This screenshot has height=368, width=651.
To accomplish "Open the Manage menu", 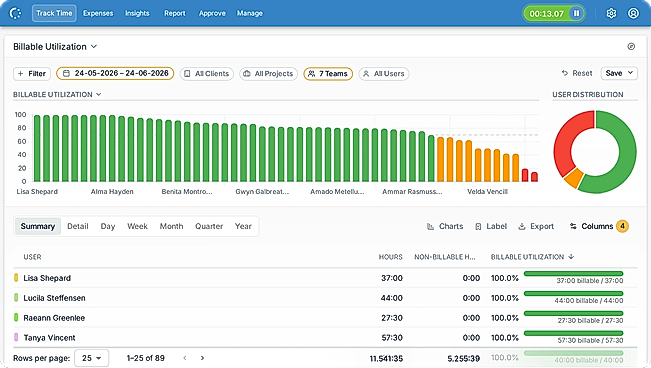I will pos(250,13).
